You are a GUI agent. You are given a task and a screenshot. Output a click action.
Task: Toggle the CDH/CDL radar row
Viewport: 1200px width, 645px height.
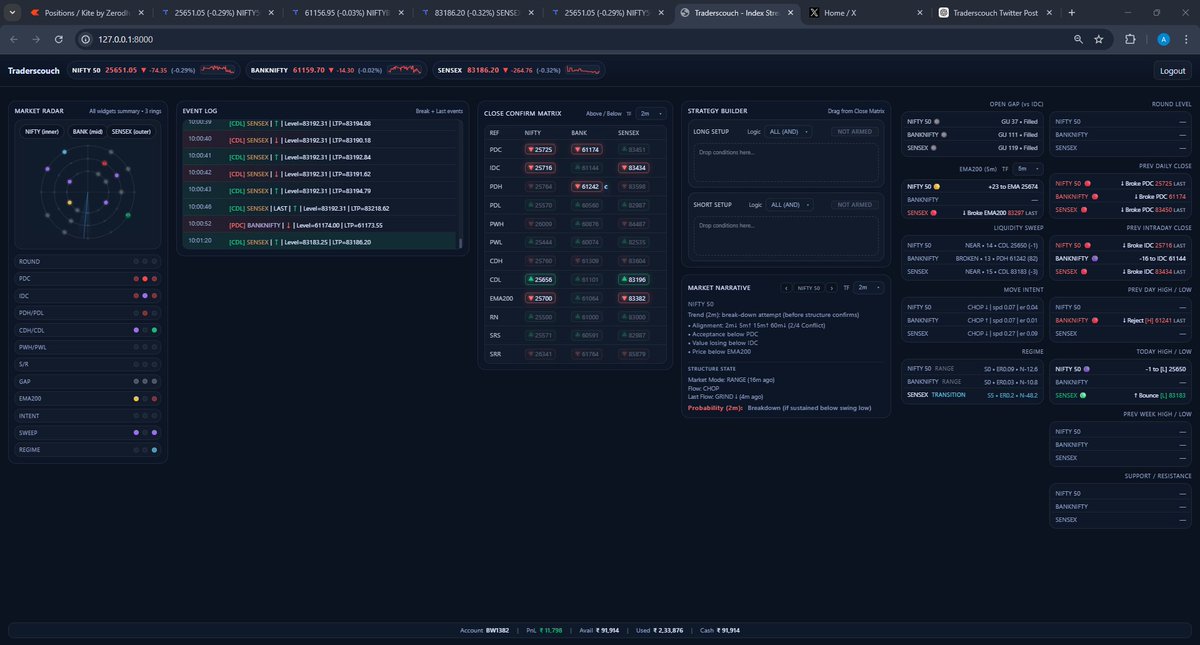point(88,330)
